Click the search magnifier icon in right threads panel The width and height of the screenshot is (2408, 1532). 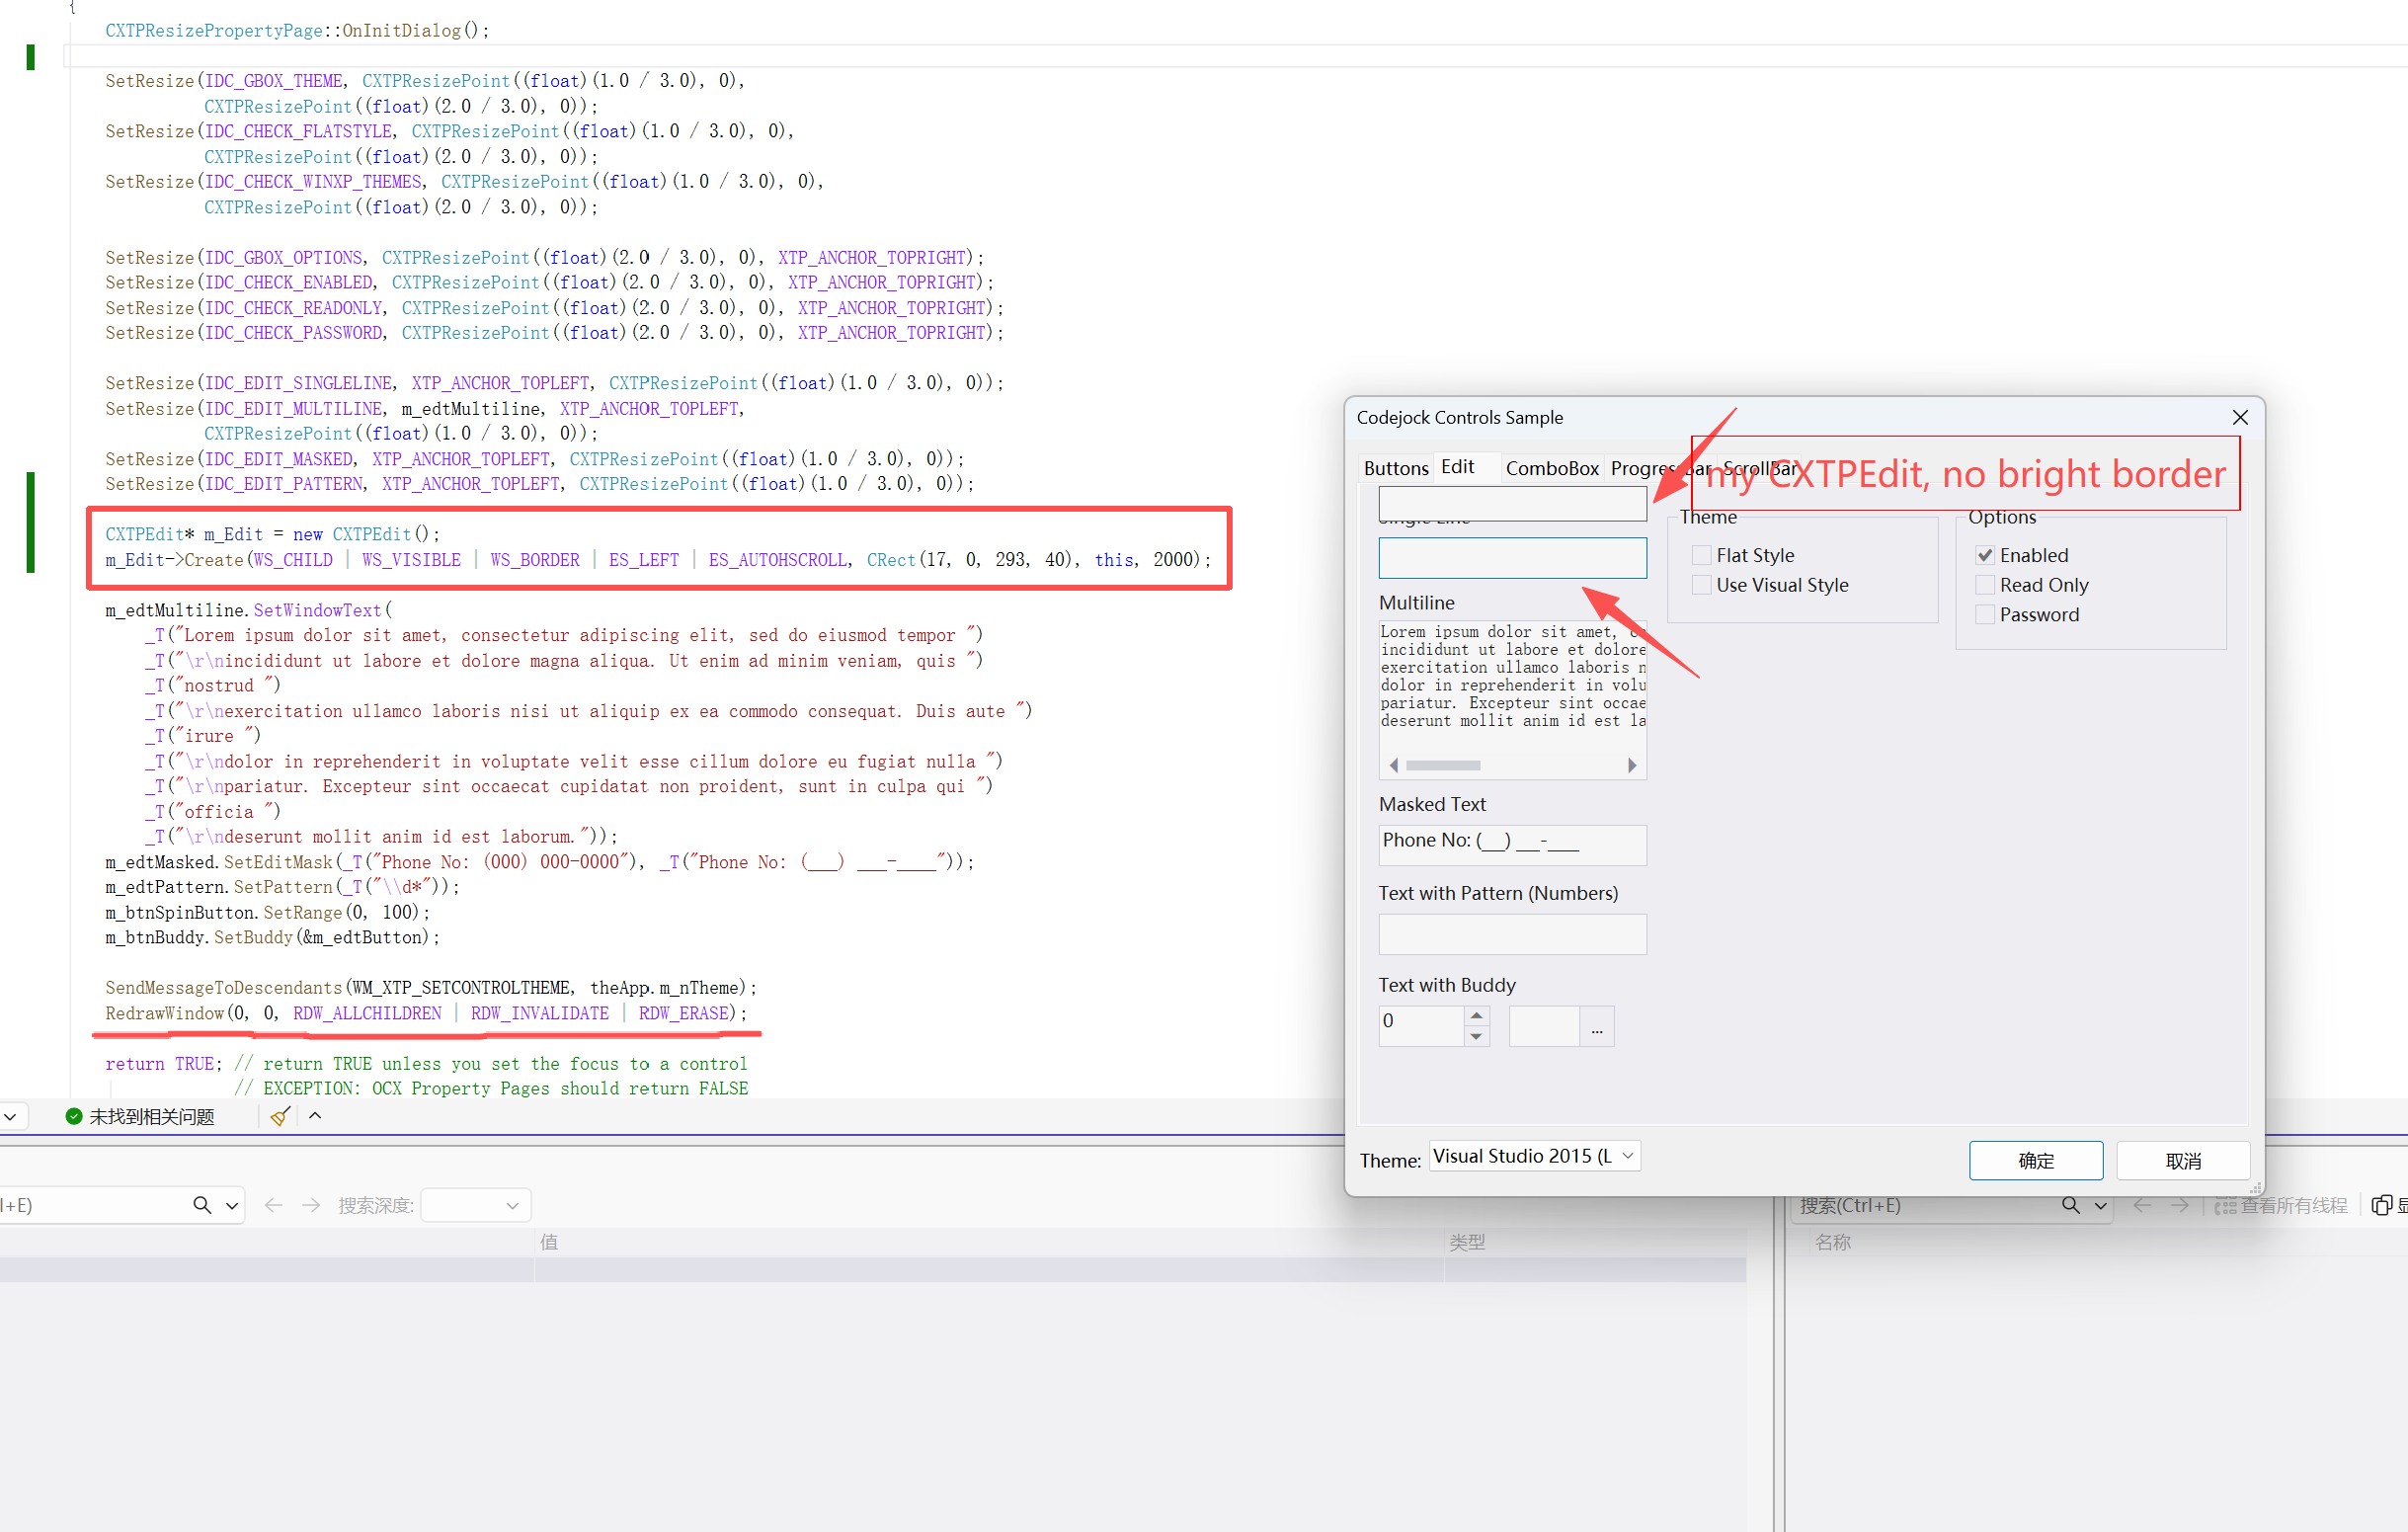click(2071, 1205)
